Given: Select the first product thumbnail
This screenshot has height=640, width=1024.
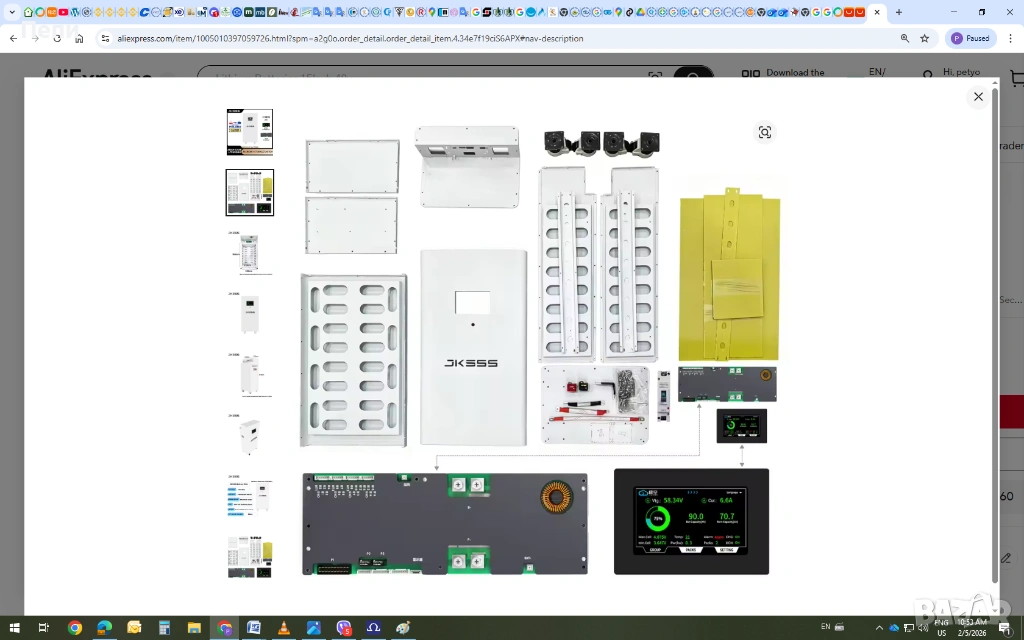Looking at the screenshot, I should pyautogui.click(x=249, y=132).
